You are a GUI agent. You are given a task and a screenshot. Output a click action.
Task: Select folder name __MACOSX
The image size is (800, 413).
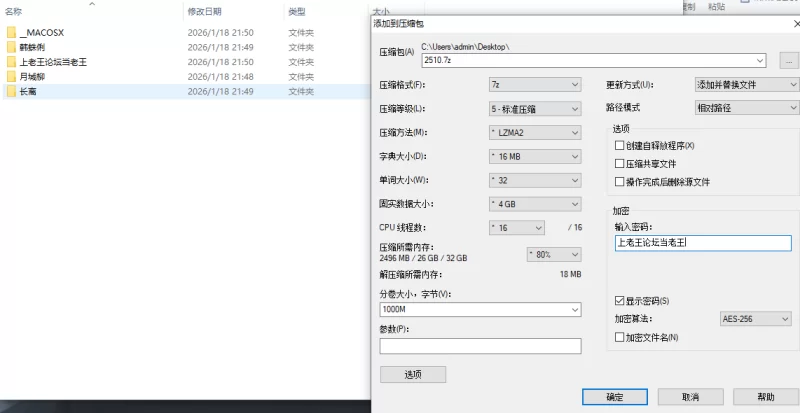tap(42, 33)
